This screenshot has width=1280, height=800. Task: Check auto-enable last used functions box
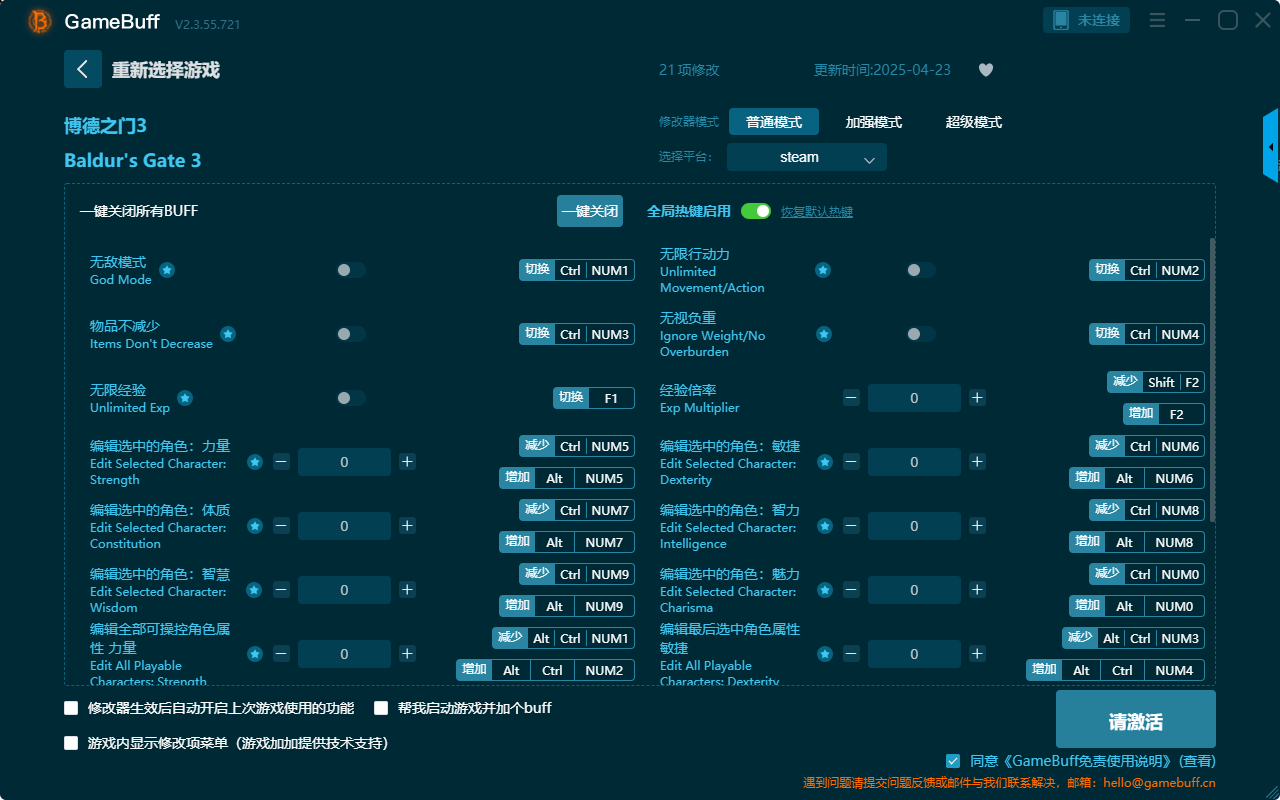71,708
